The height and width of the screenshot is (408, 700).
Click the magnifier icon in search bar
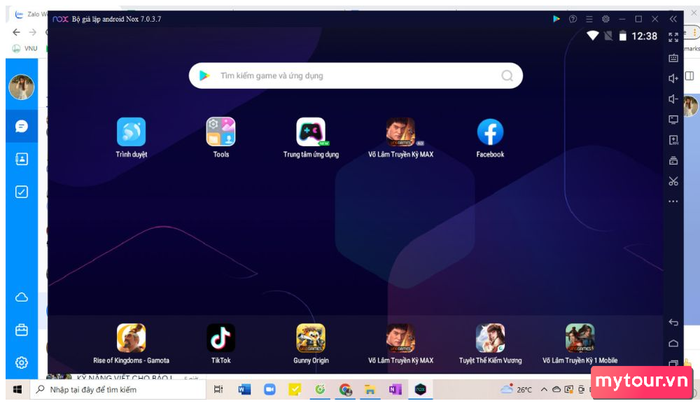click(x=507, y=76)
